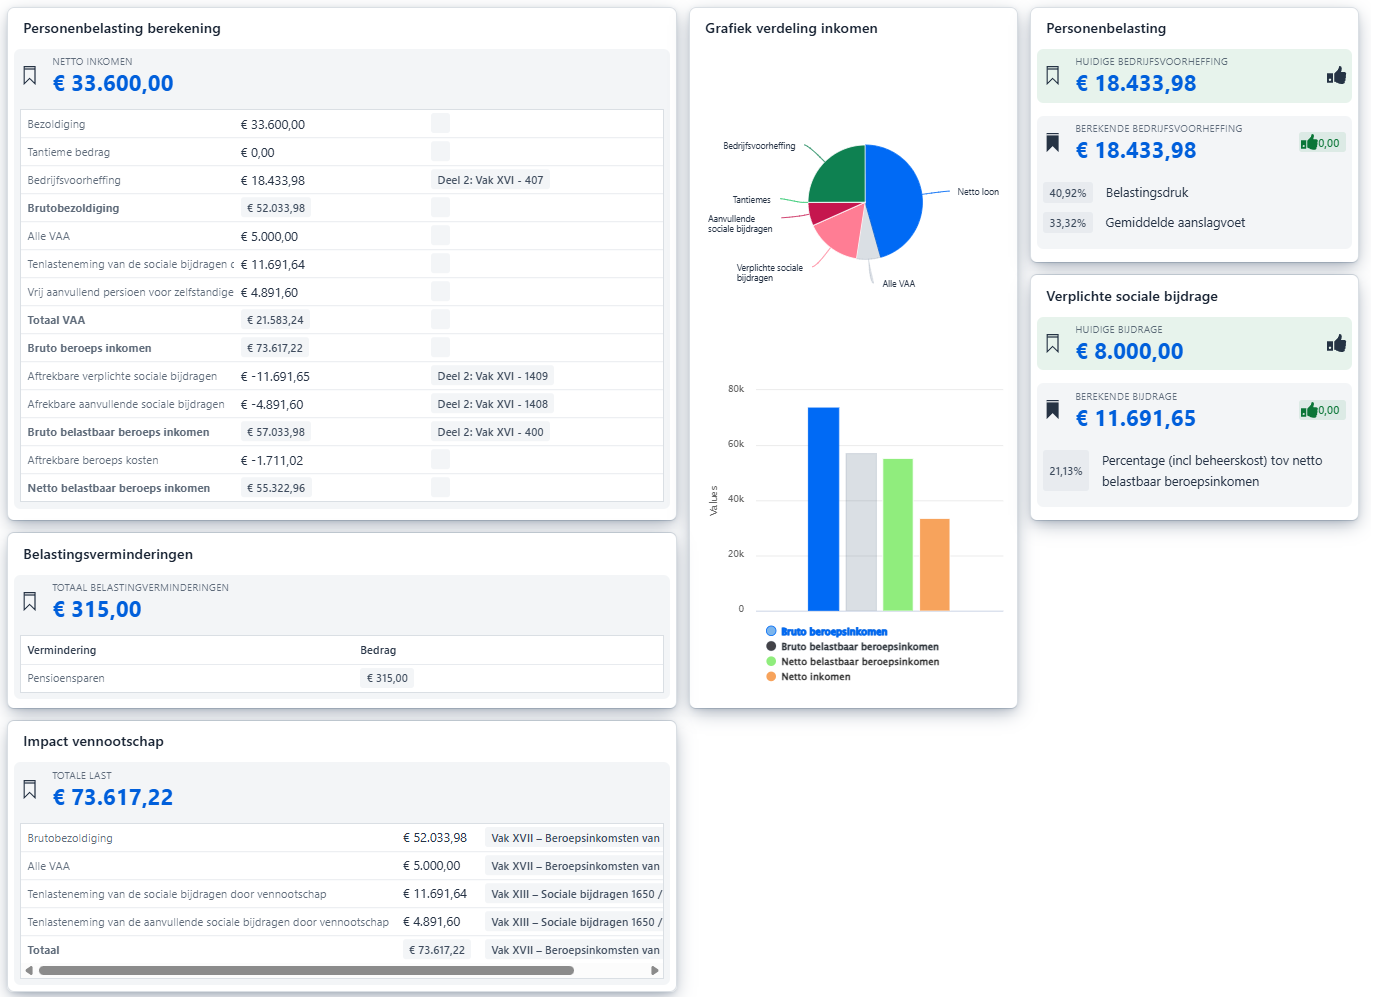The width and height of the screenshot is (1381, 997).
Task: Click the 33,32% Gemiddelde aanslagvoet badge
Action: (1067, 223)
